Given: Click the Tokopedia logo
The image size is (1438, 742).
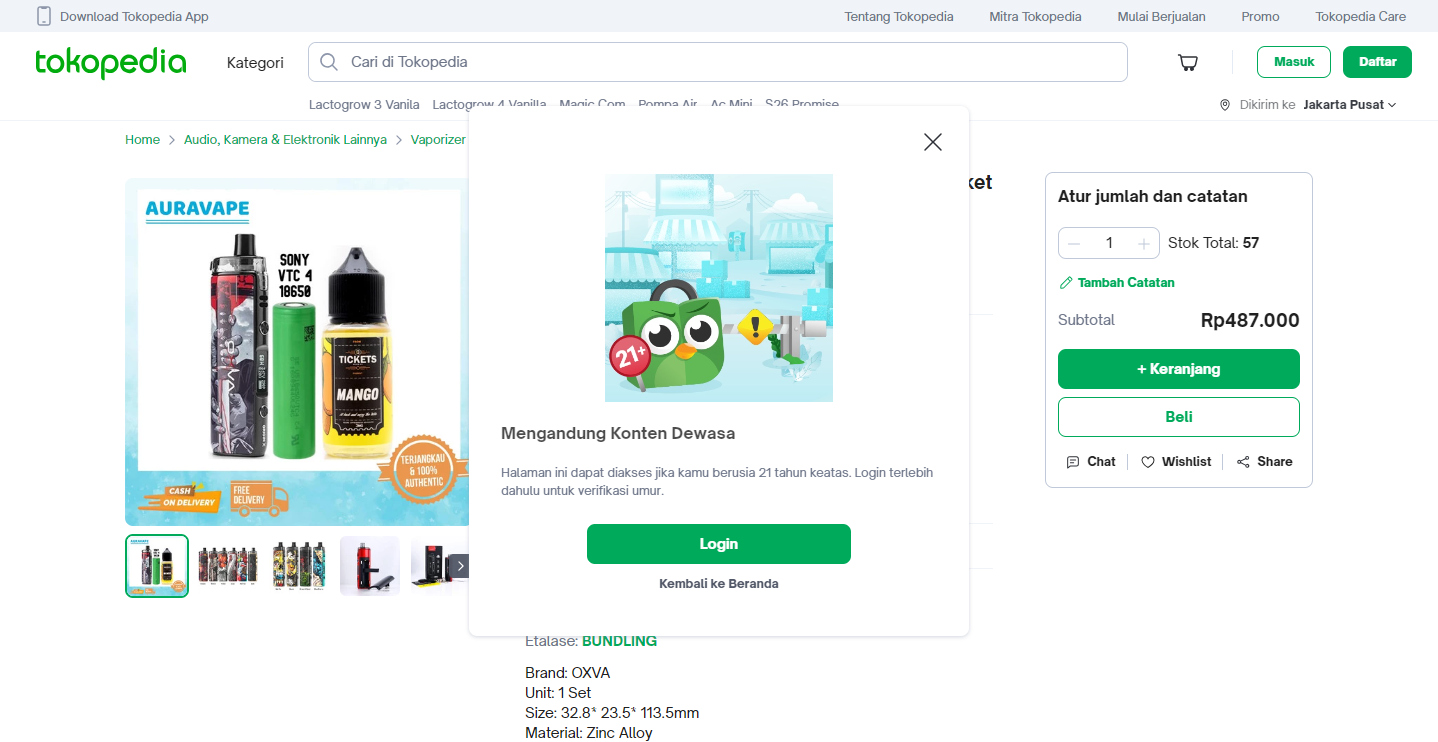Looking at the screenshot, I should (110, 62).
